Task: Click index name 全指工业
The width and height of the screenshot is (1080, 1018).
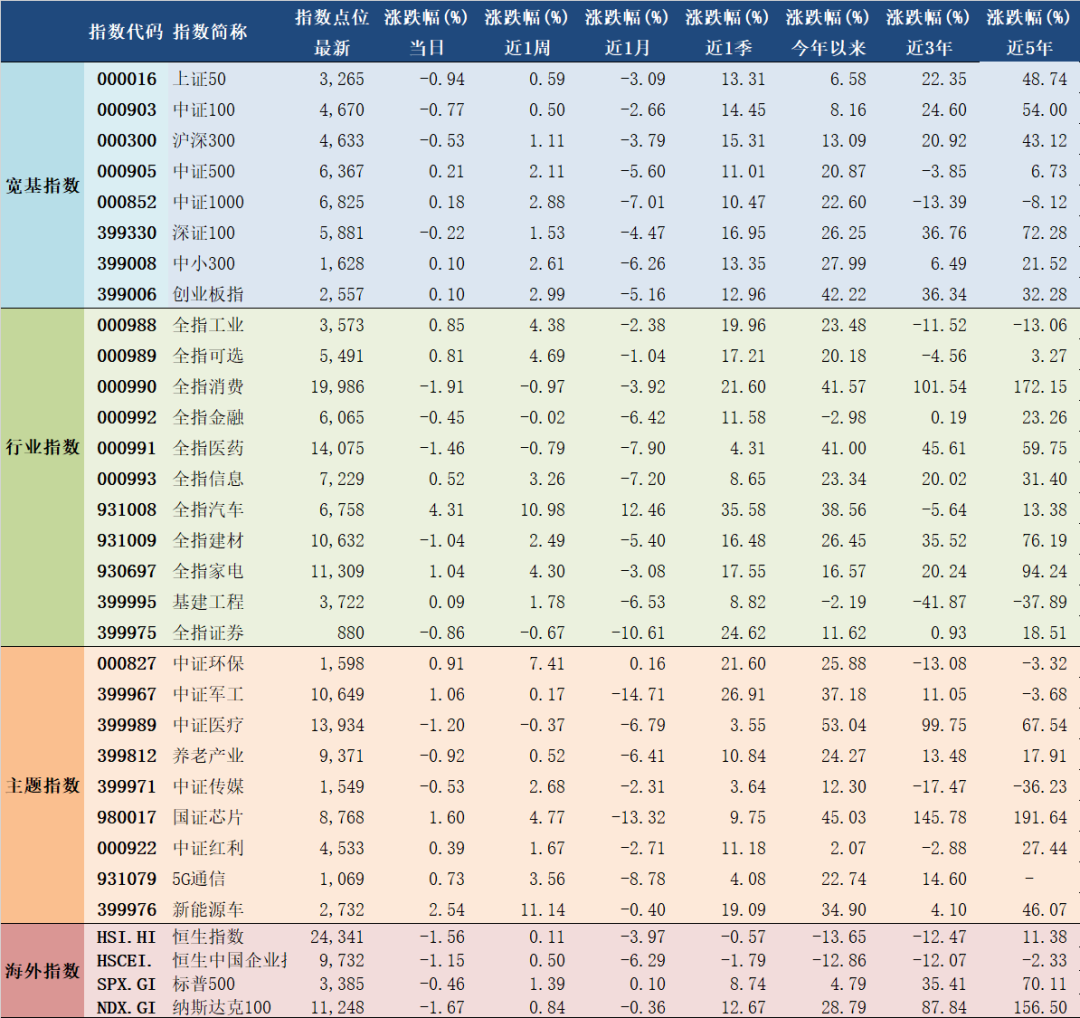Action: click(x=208, y=325)
